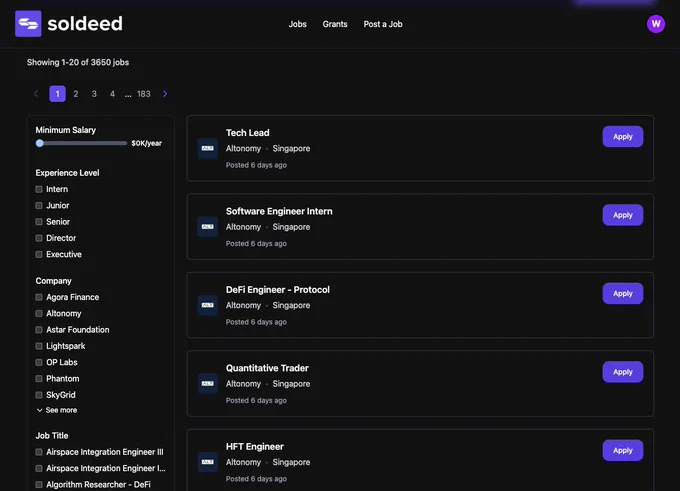Open the purple W profile avatar
Screen dimensions: 680x491
coord(656,24)
